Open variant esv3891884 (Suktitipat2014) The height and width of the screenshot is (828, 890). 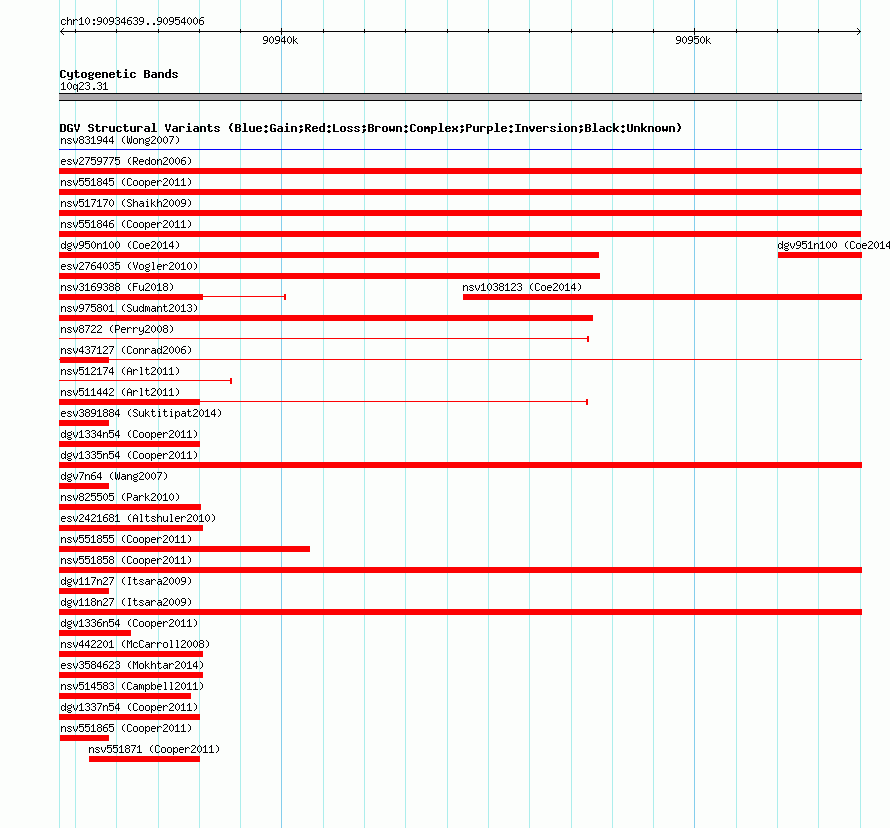(141, 413)
